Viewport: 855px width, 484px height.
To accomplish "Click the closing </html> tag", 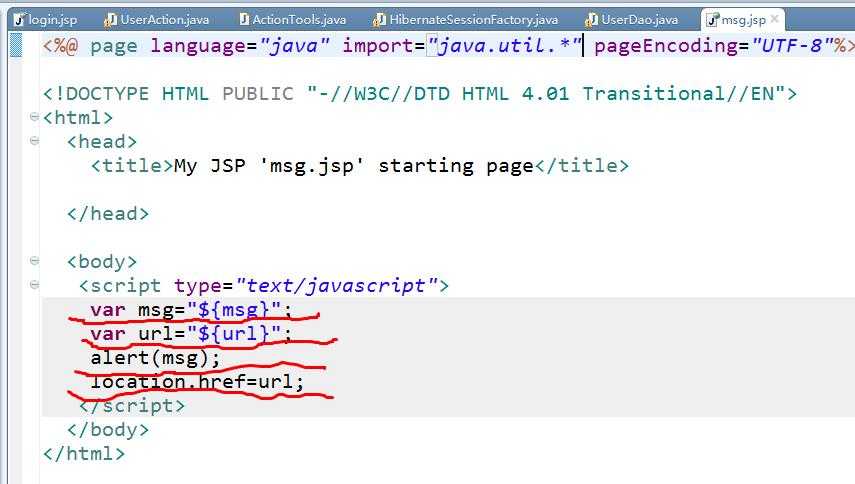I will [x=84, y=453].
